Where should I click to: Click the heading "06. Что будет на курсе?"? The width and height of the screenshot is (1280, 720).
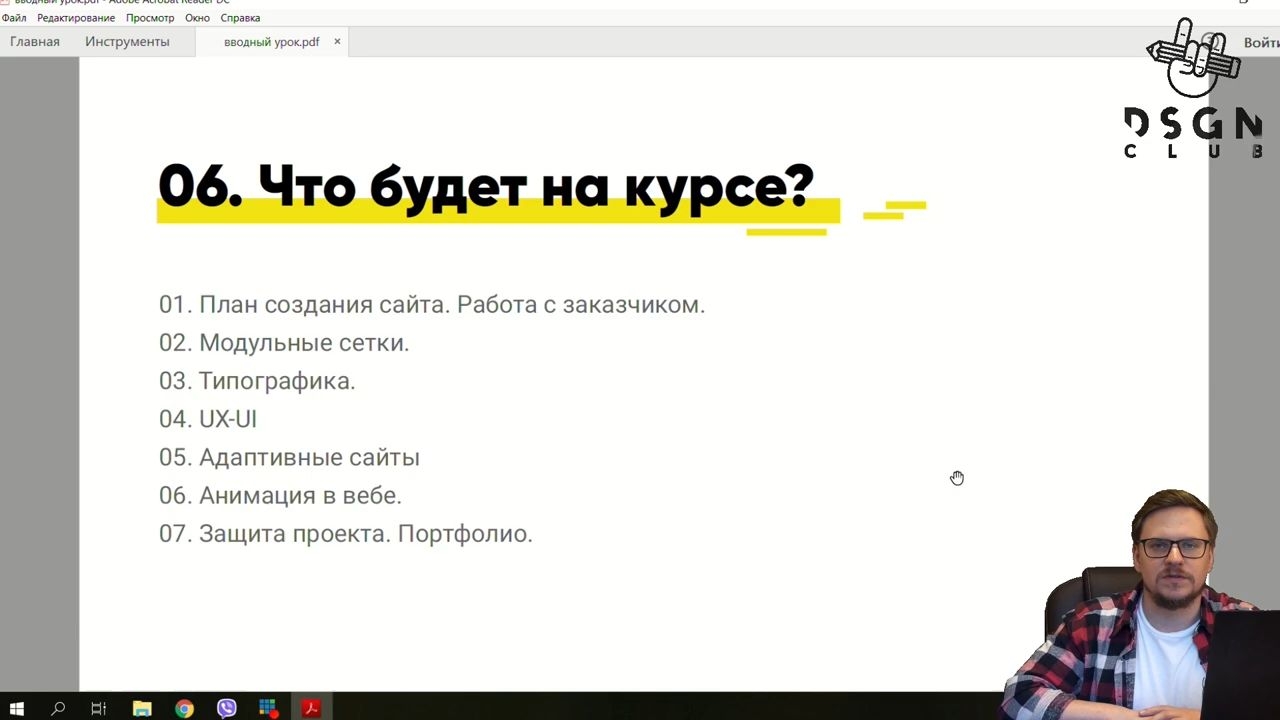tap(486, 186)
